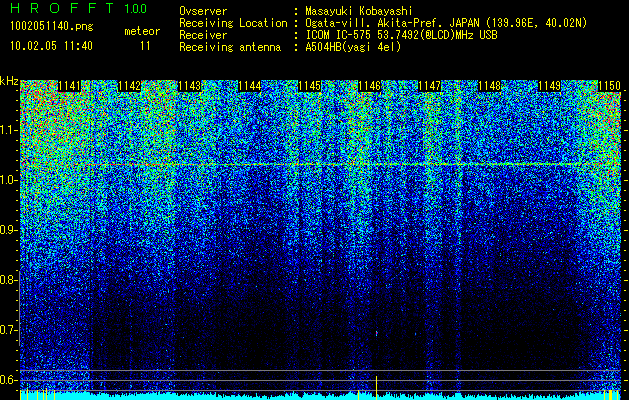Select the observer name Masayuki Kobayashi

point(359,12)
